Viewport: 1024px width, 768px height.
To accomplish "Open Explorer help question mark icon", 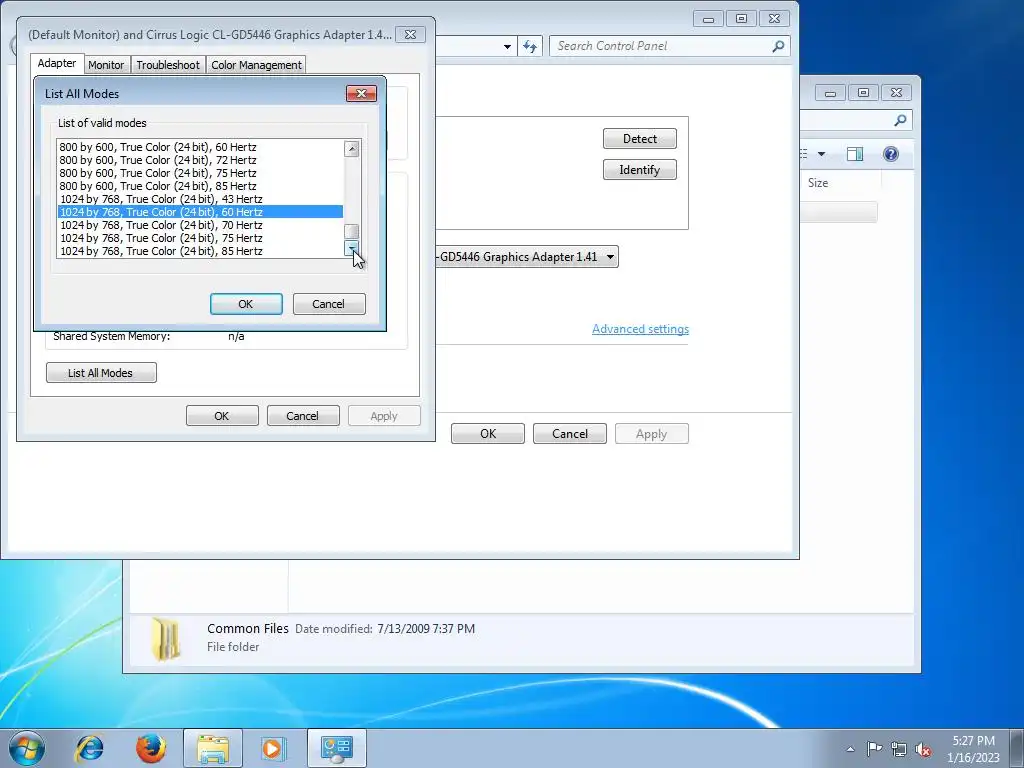I will coord(890,154).
